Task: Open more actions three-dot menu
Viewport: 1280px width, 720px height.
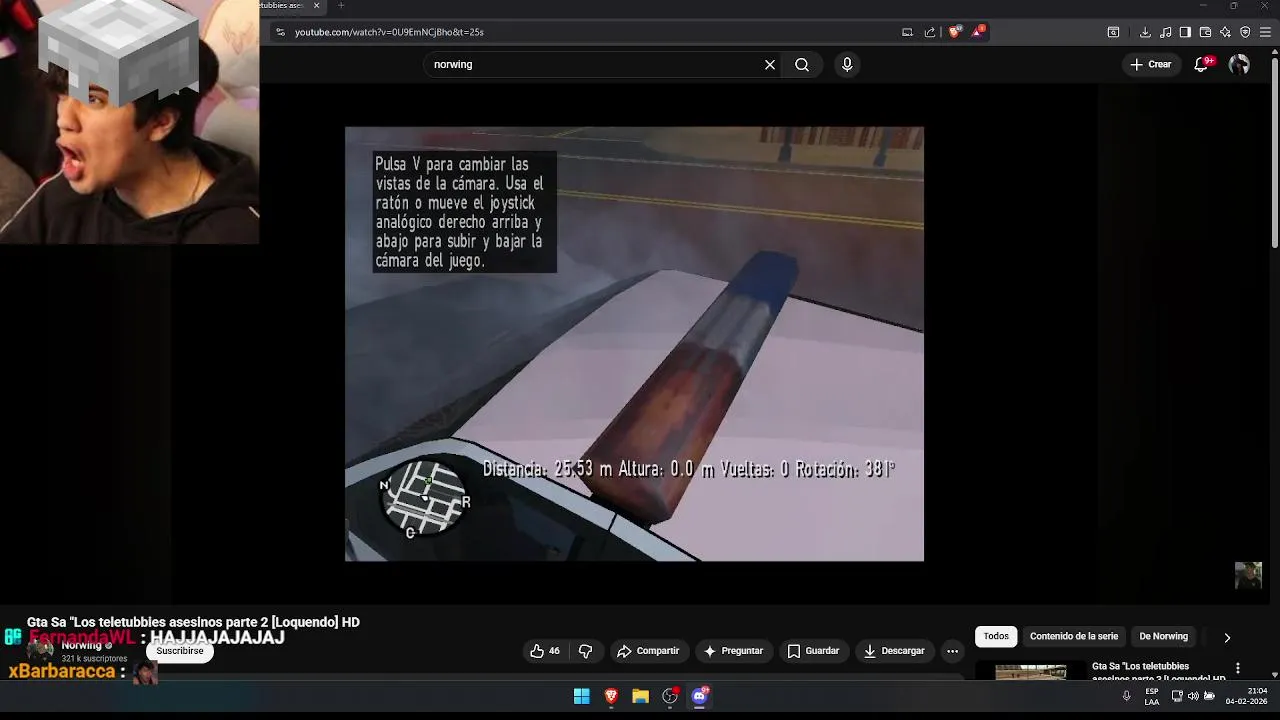Action: click(953, 651)
